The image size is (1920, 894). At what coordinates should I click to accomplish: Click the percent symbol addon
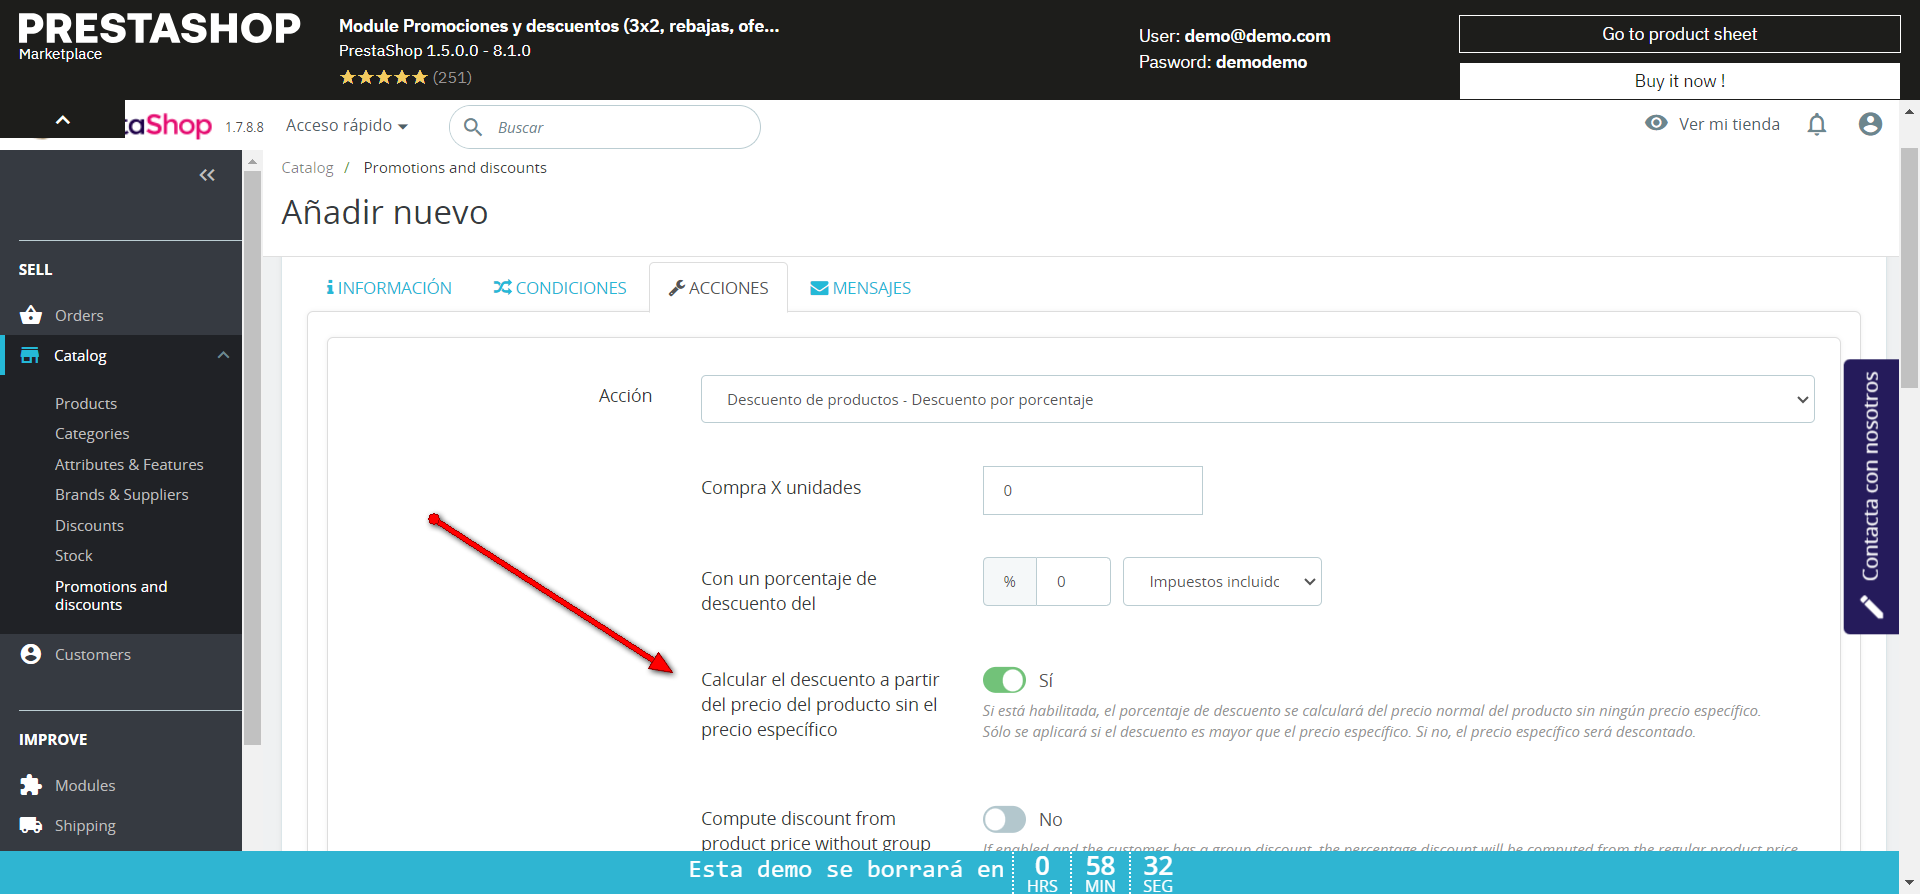pos(1010,581)
